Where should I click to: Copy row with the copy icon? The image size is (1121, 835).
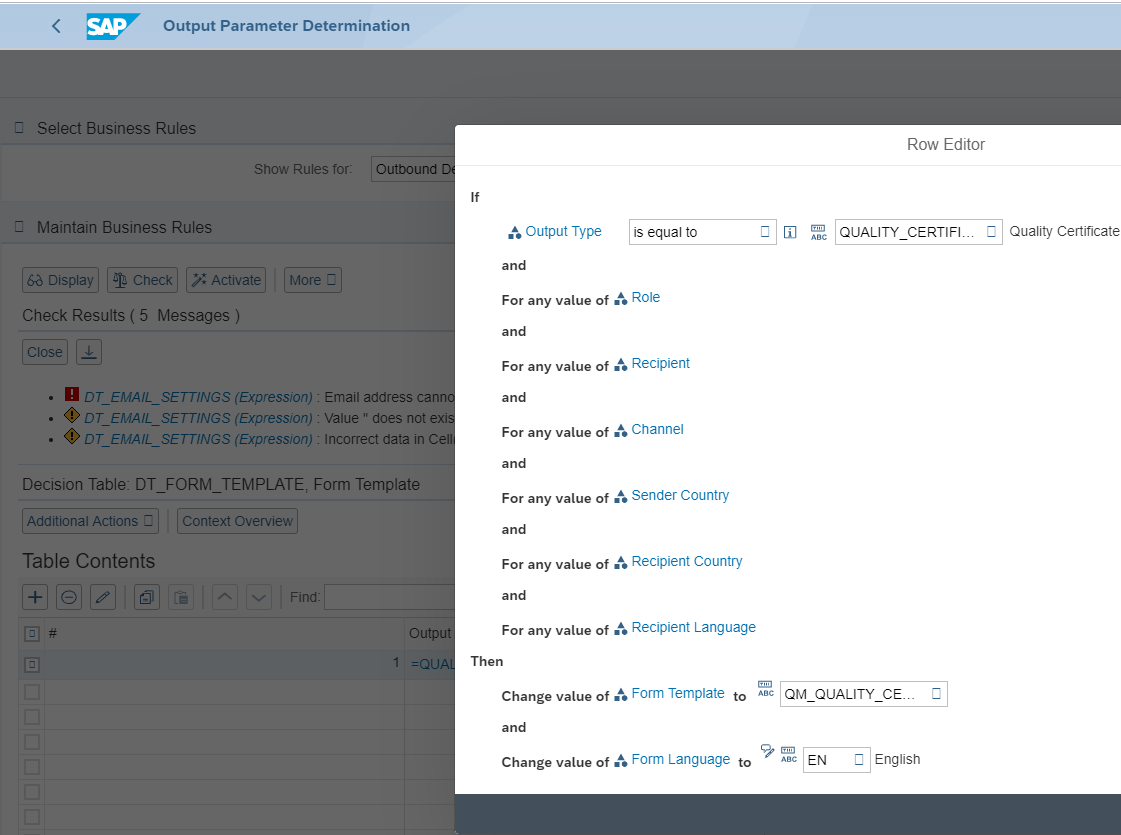(x=147, y=597)
